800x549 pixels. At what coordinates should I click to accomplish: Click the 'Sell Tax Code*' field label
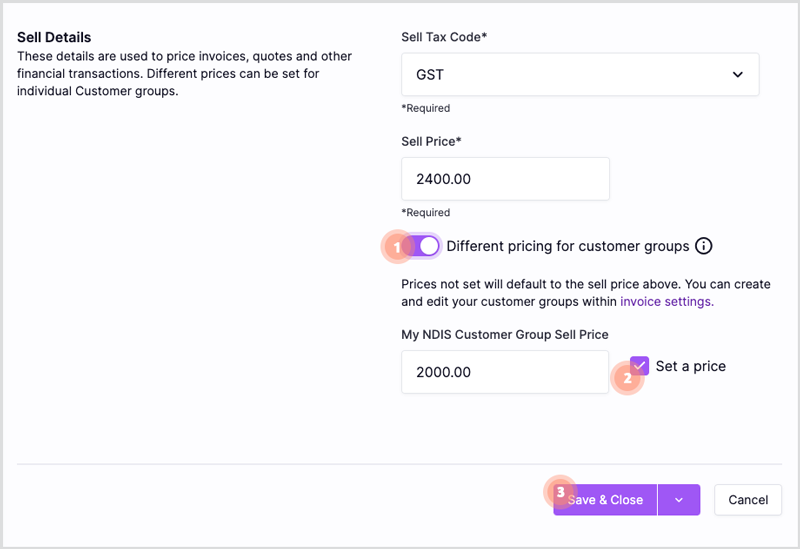tap(444, 37)
